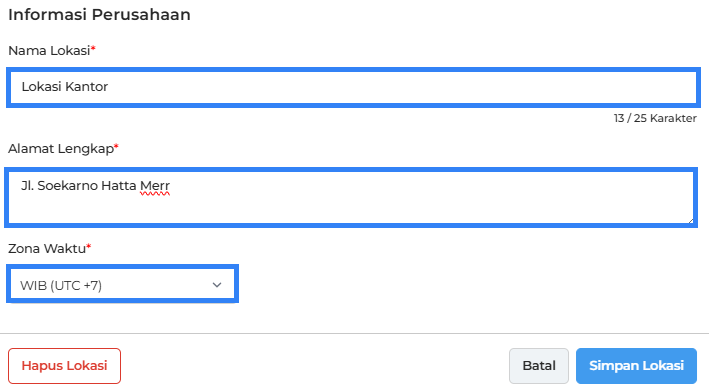Click the textarea resize grip corner

coord(690,220)
